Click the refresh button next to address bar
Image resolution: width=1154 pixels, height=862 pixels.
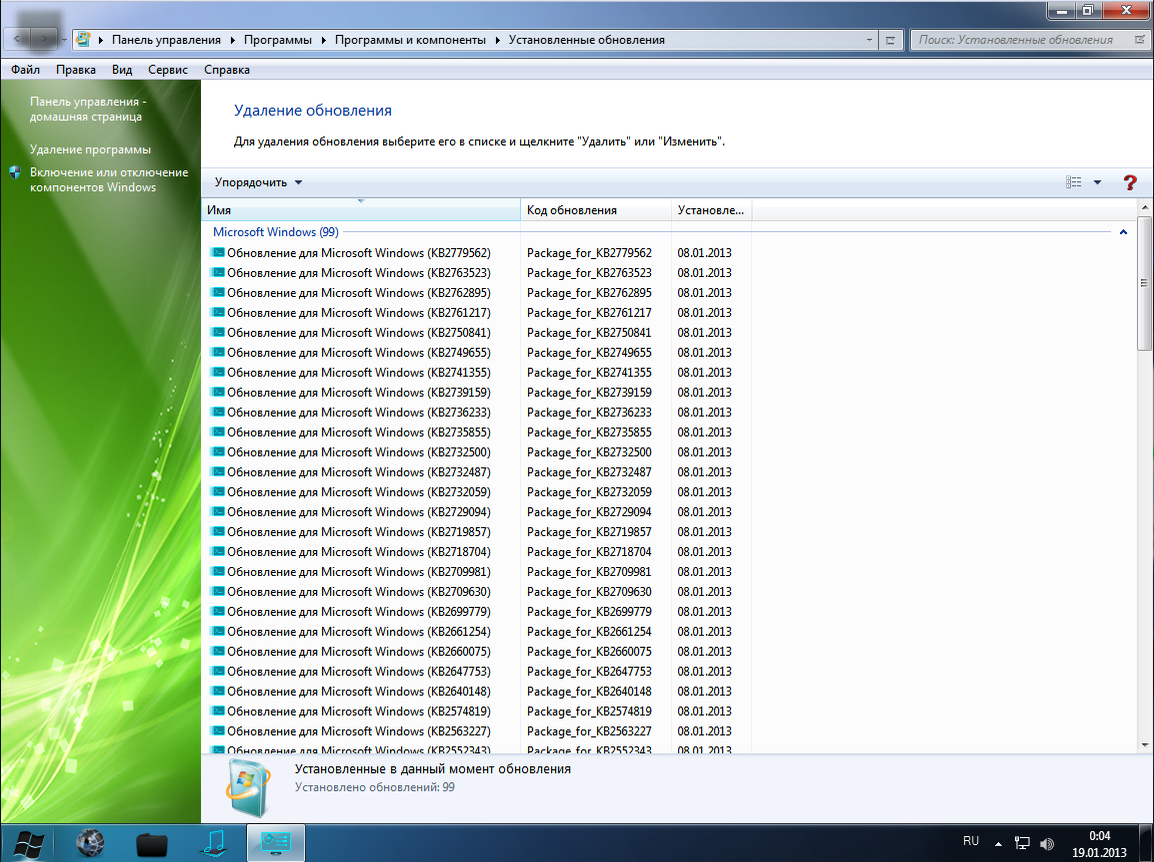pyautogui.click(x=891, y=40)
